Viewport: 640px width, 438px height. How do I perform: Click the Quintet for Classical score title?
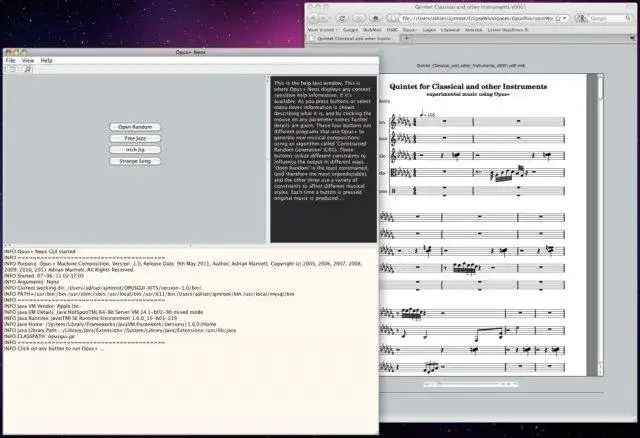click(x=468, y=87)
